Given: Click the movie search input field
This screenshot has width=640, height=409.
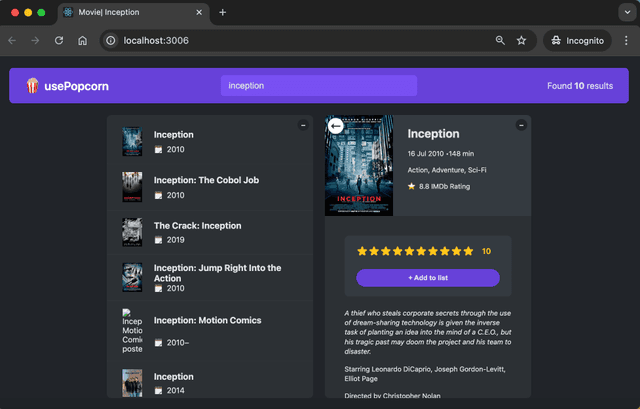Looking at the screenshot, I should pos(318,86).
